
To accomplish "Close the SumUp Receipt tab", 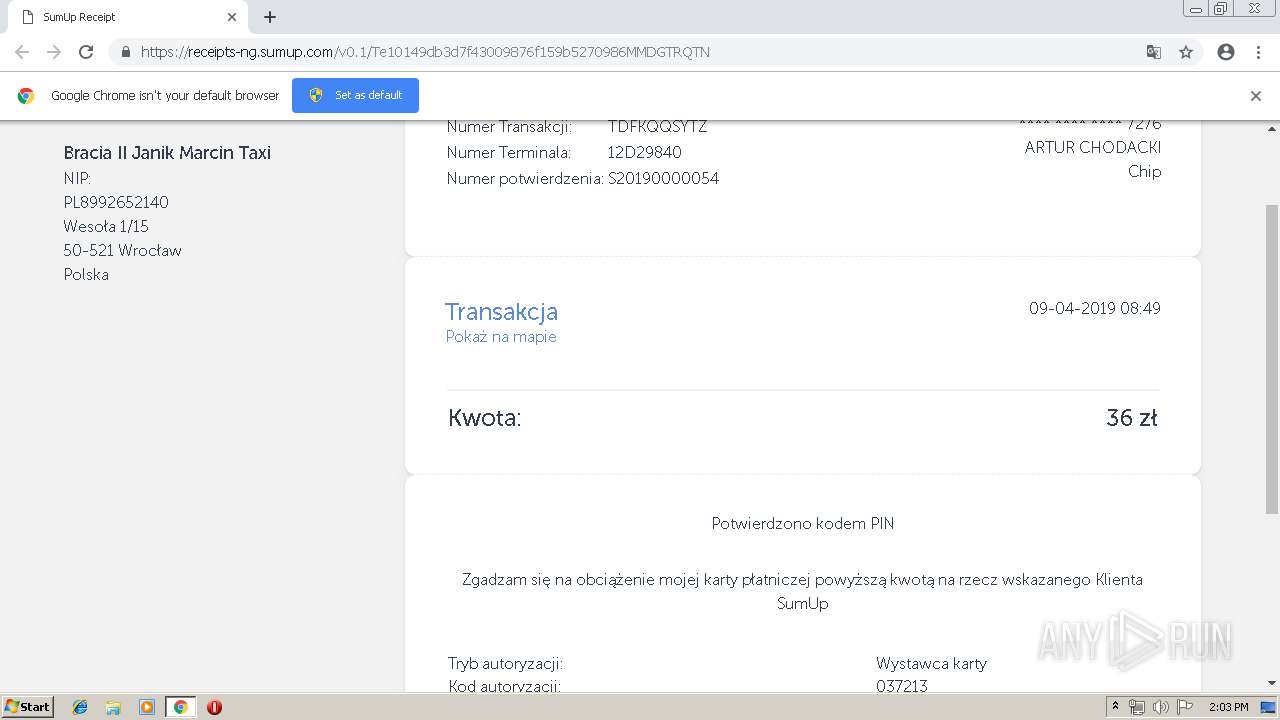I will point(232,17).
